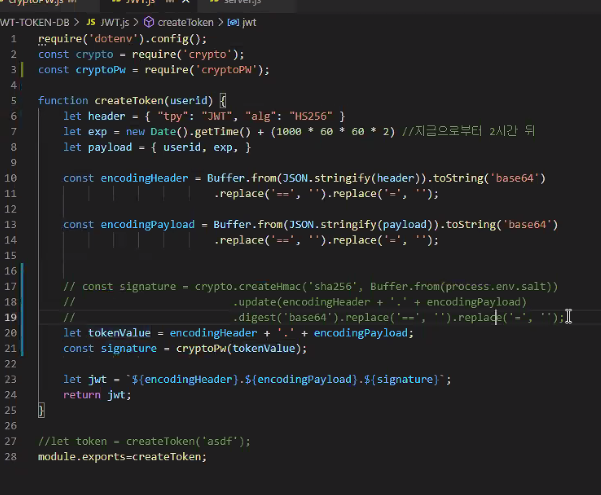Click line number 19 in the gutter

coord(11,317)
